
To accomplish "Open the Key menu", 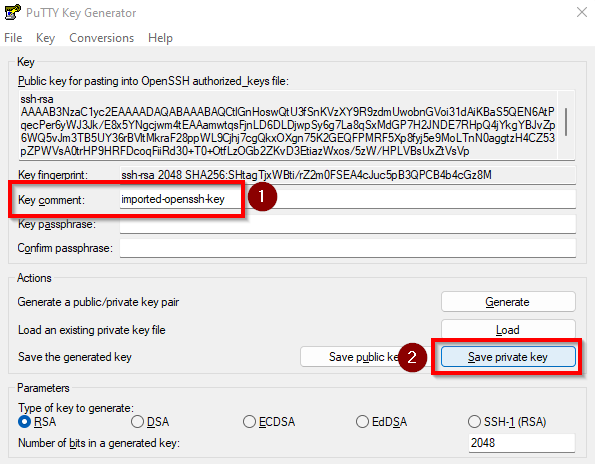I will (x=45, y=38).
